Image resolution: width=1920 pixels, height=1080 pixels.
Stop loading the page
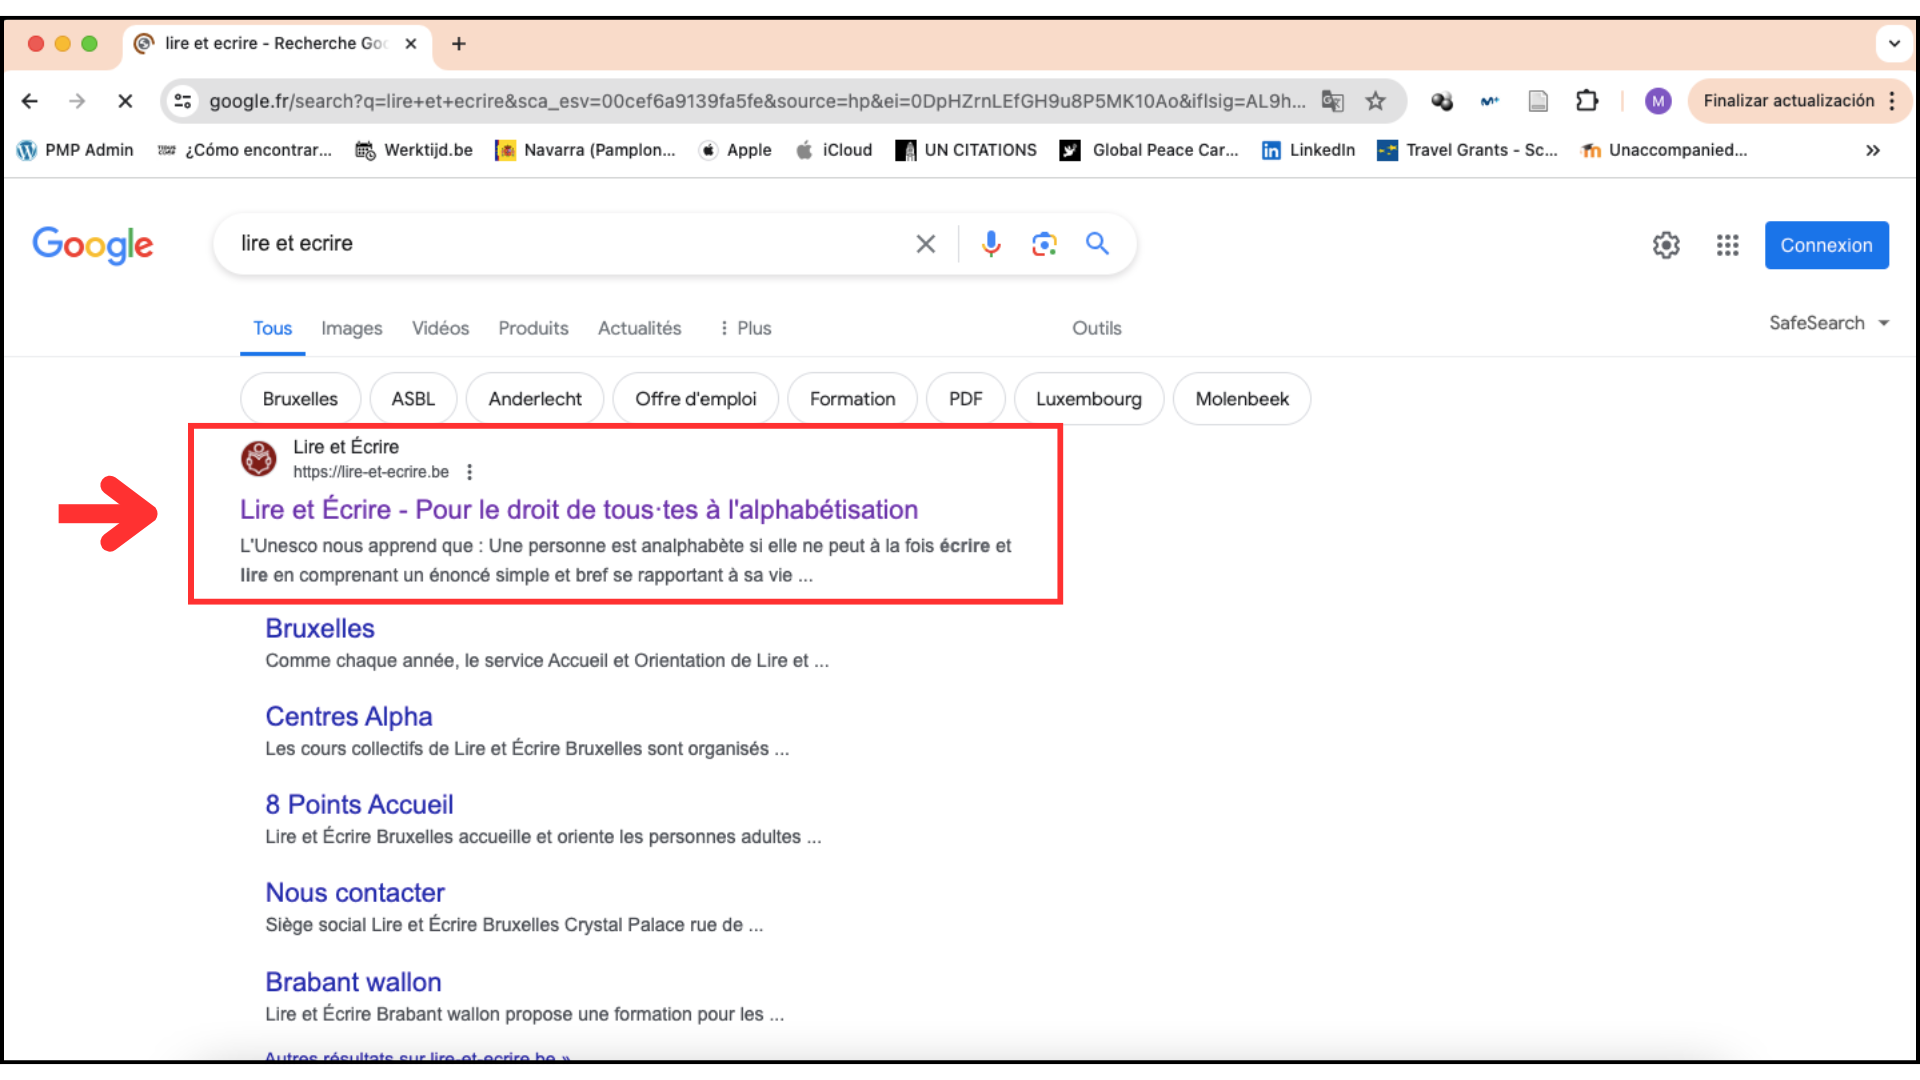point(125,101)
